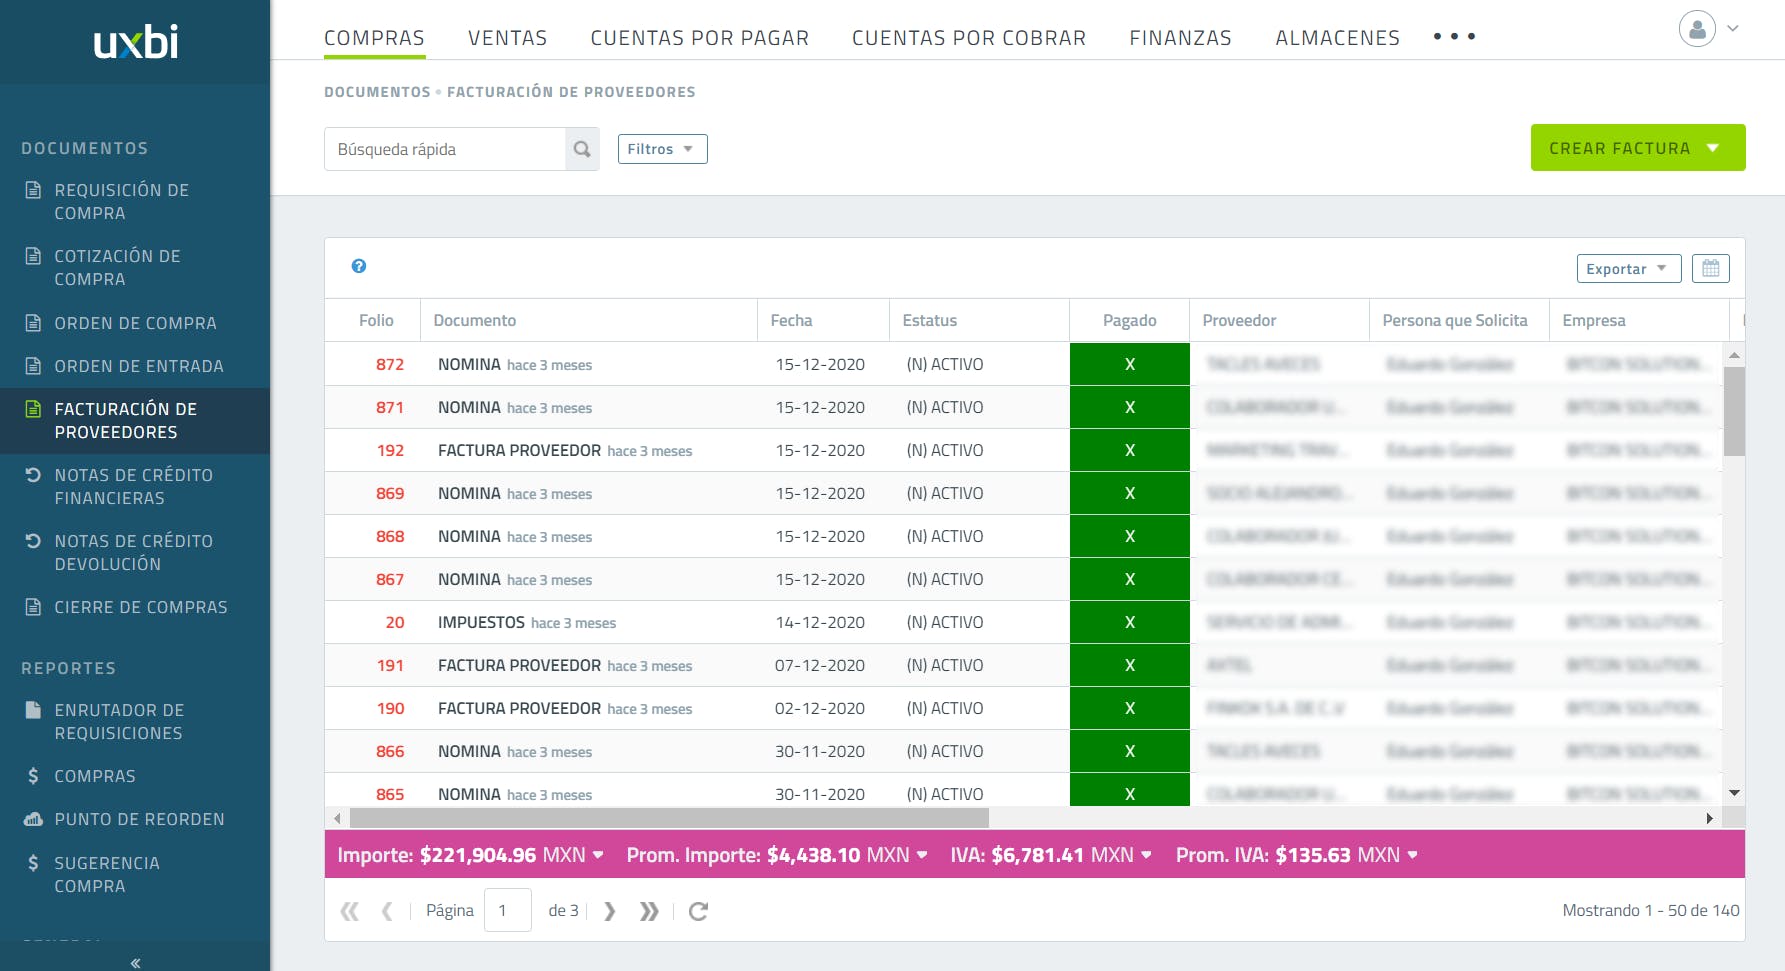Click the Orden de Entrada document icon

(33, 366)
